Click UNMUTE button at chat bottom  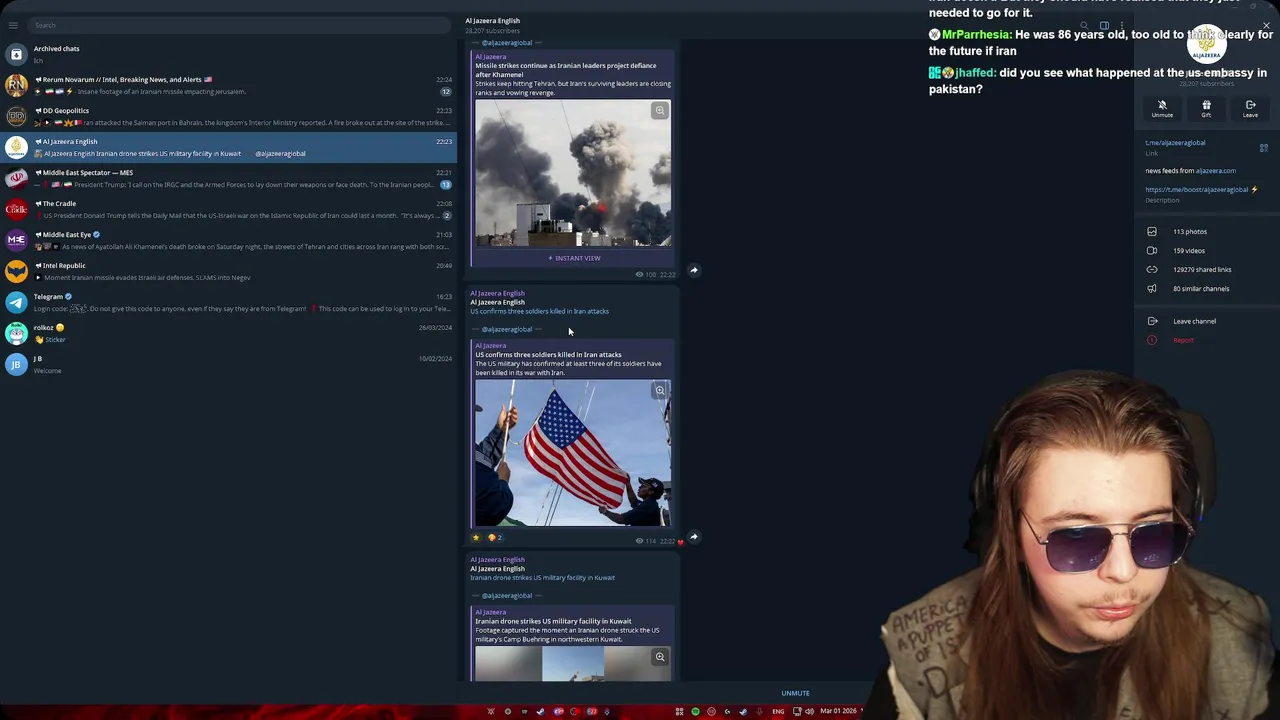pyautogui.click(x=796, y=693)
